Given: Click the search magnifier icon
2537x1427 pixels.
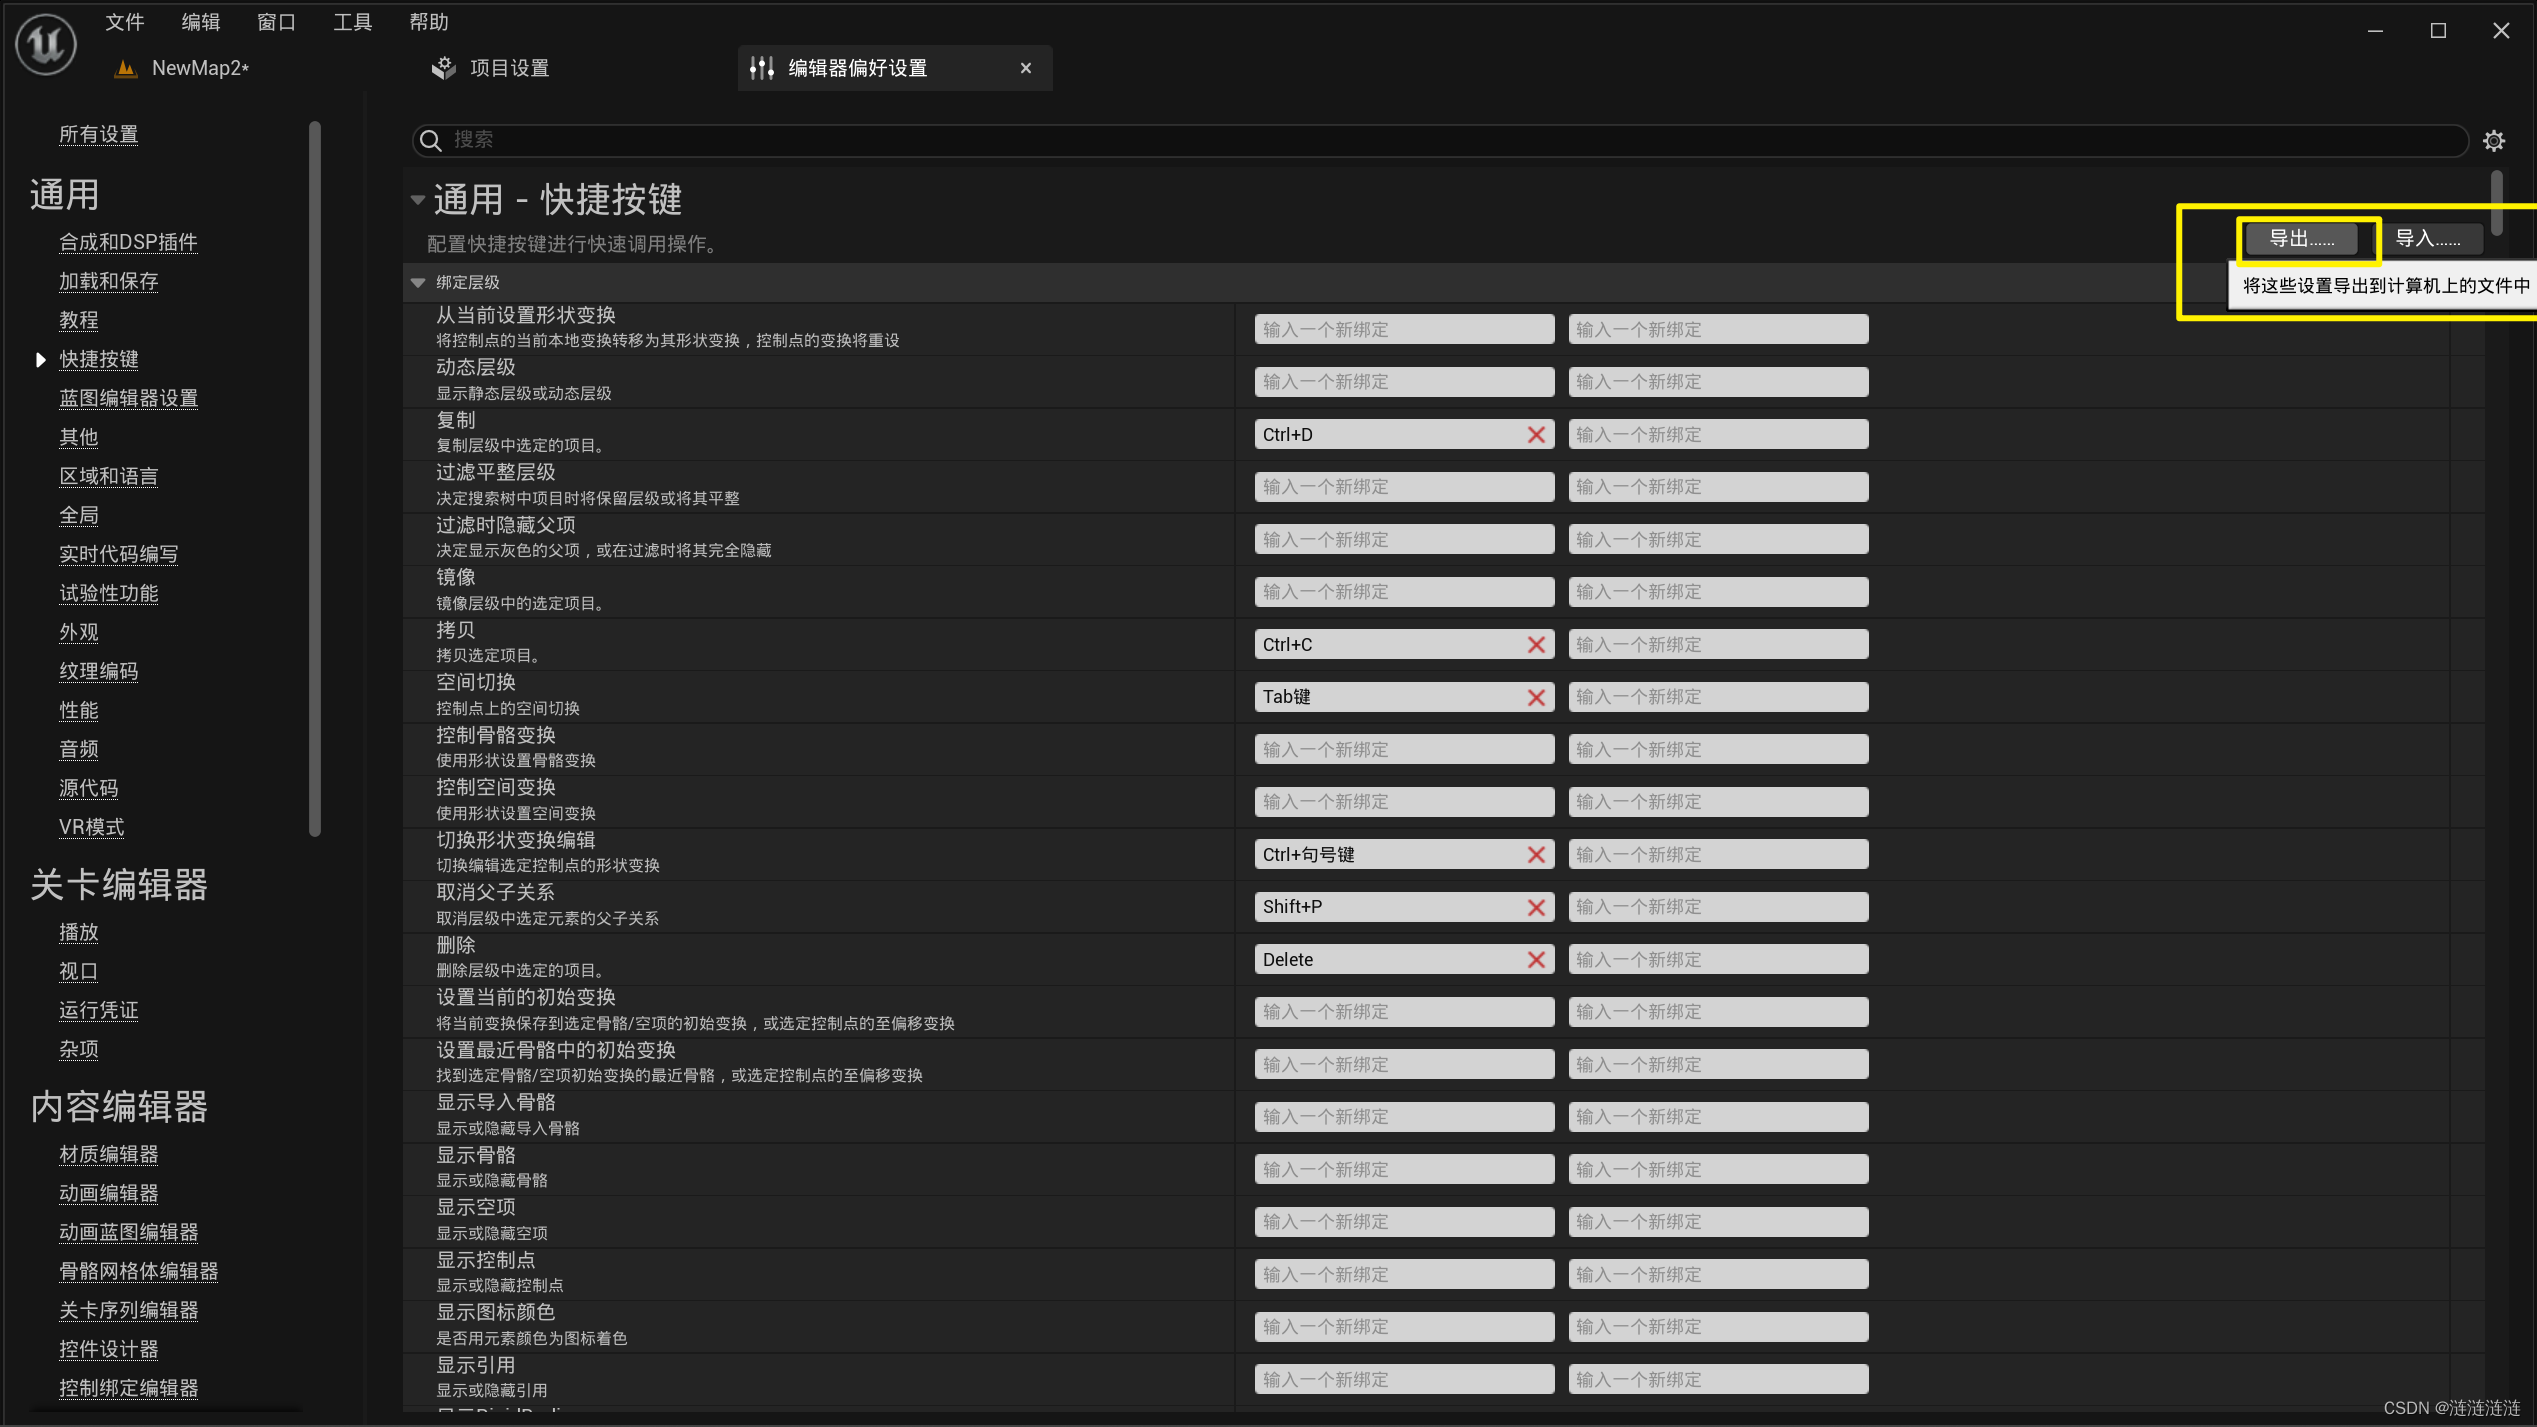Looking at the screenshot, I should 431,140.
